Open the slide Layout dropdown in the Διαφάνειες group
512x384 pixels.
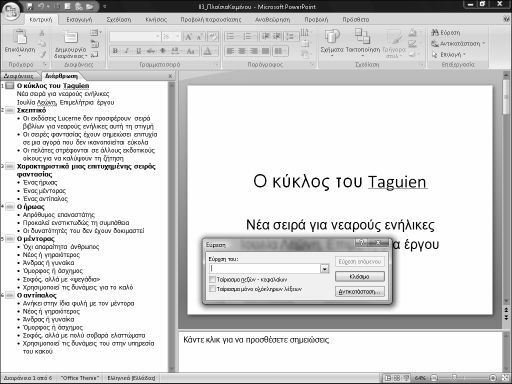pos(96,33)
